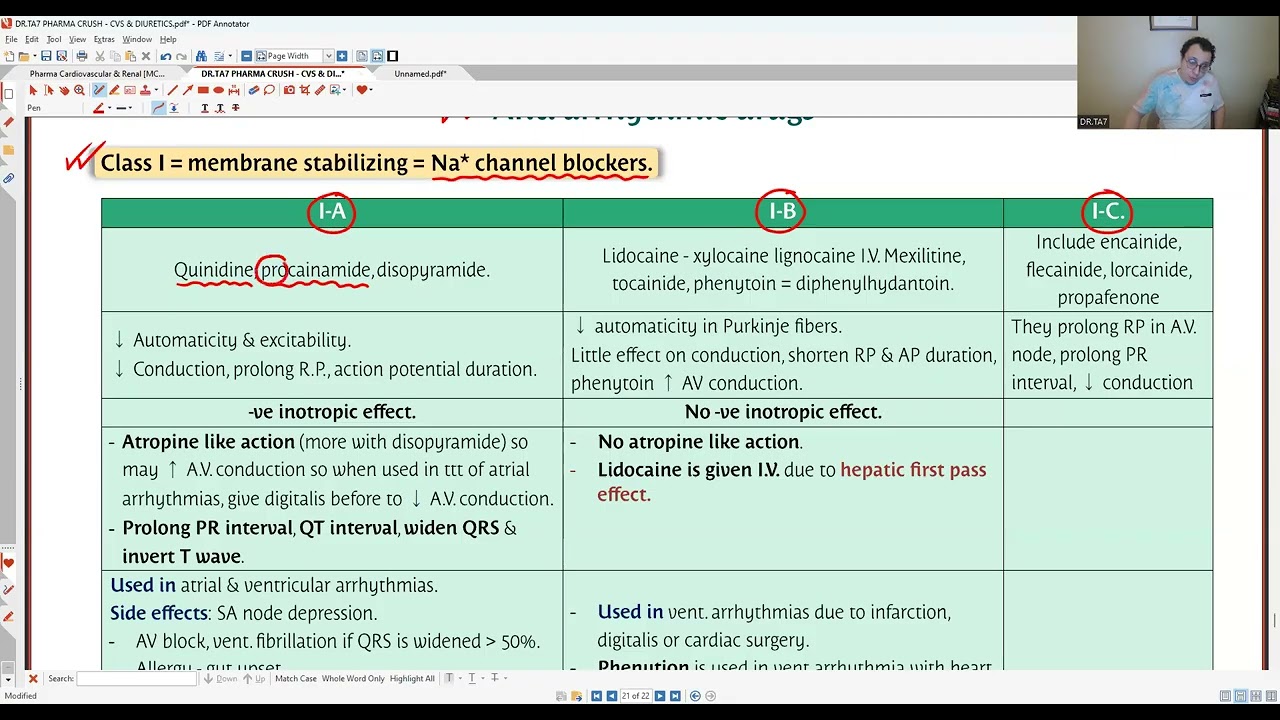1280x720 pixels.
Task: Switch to Pharma Cardiovascular & Renal tab
Action: coord(97,74)
